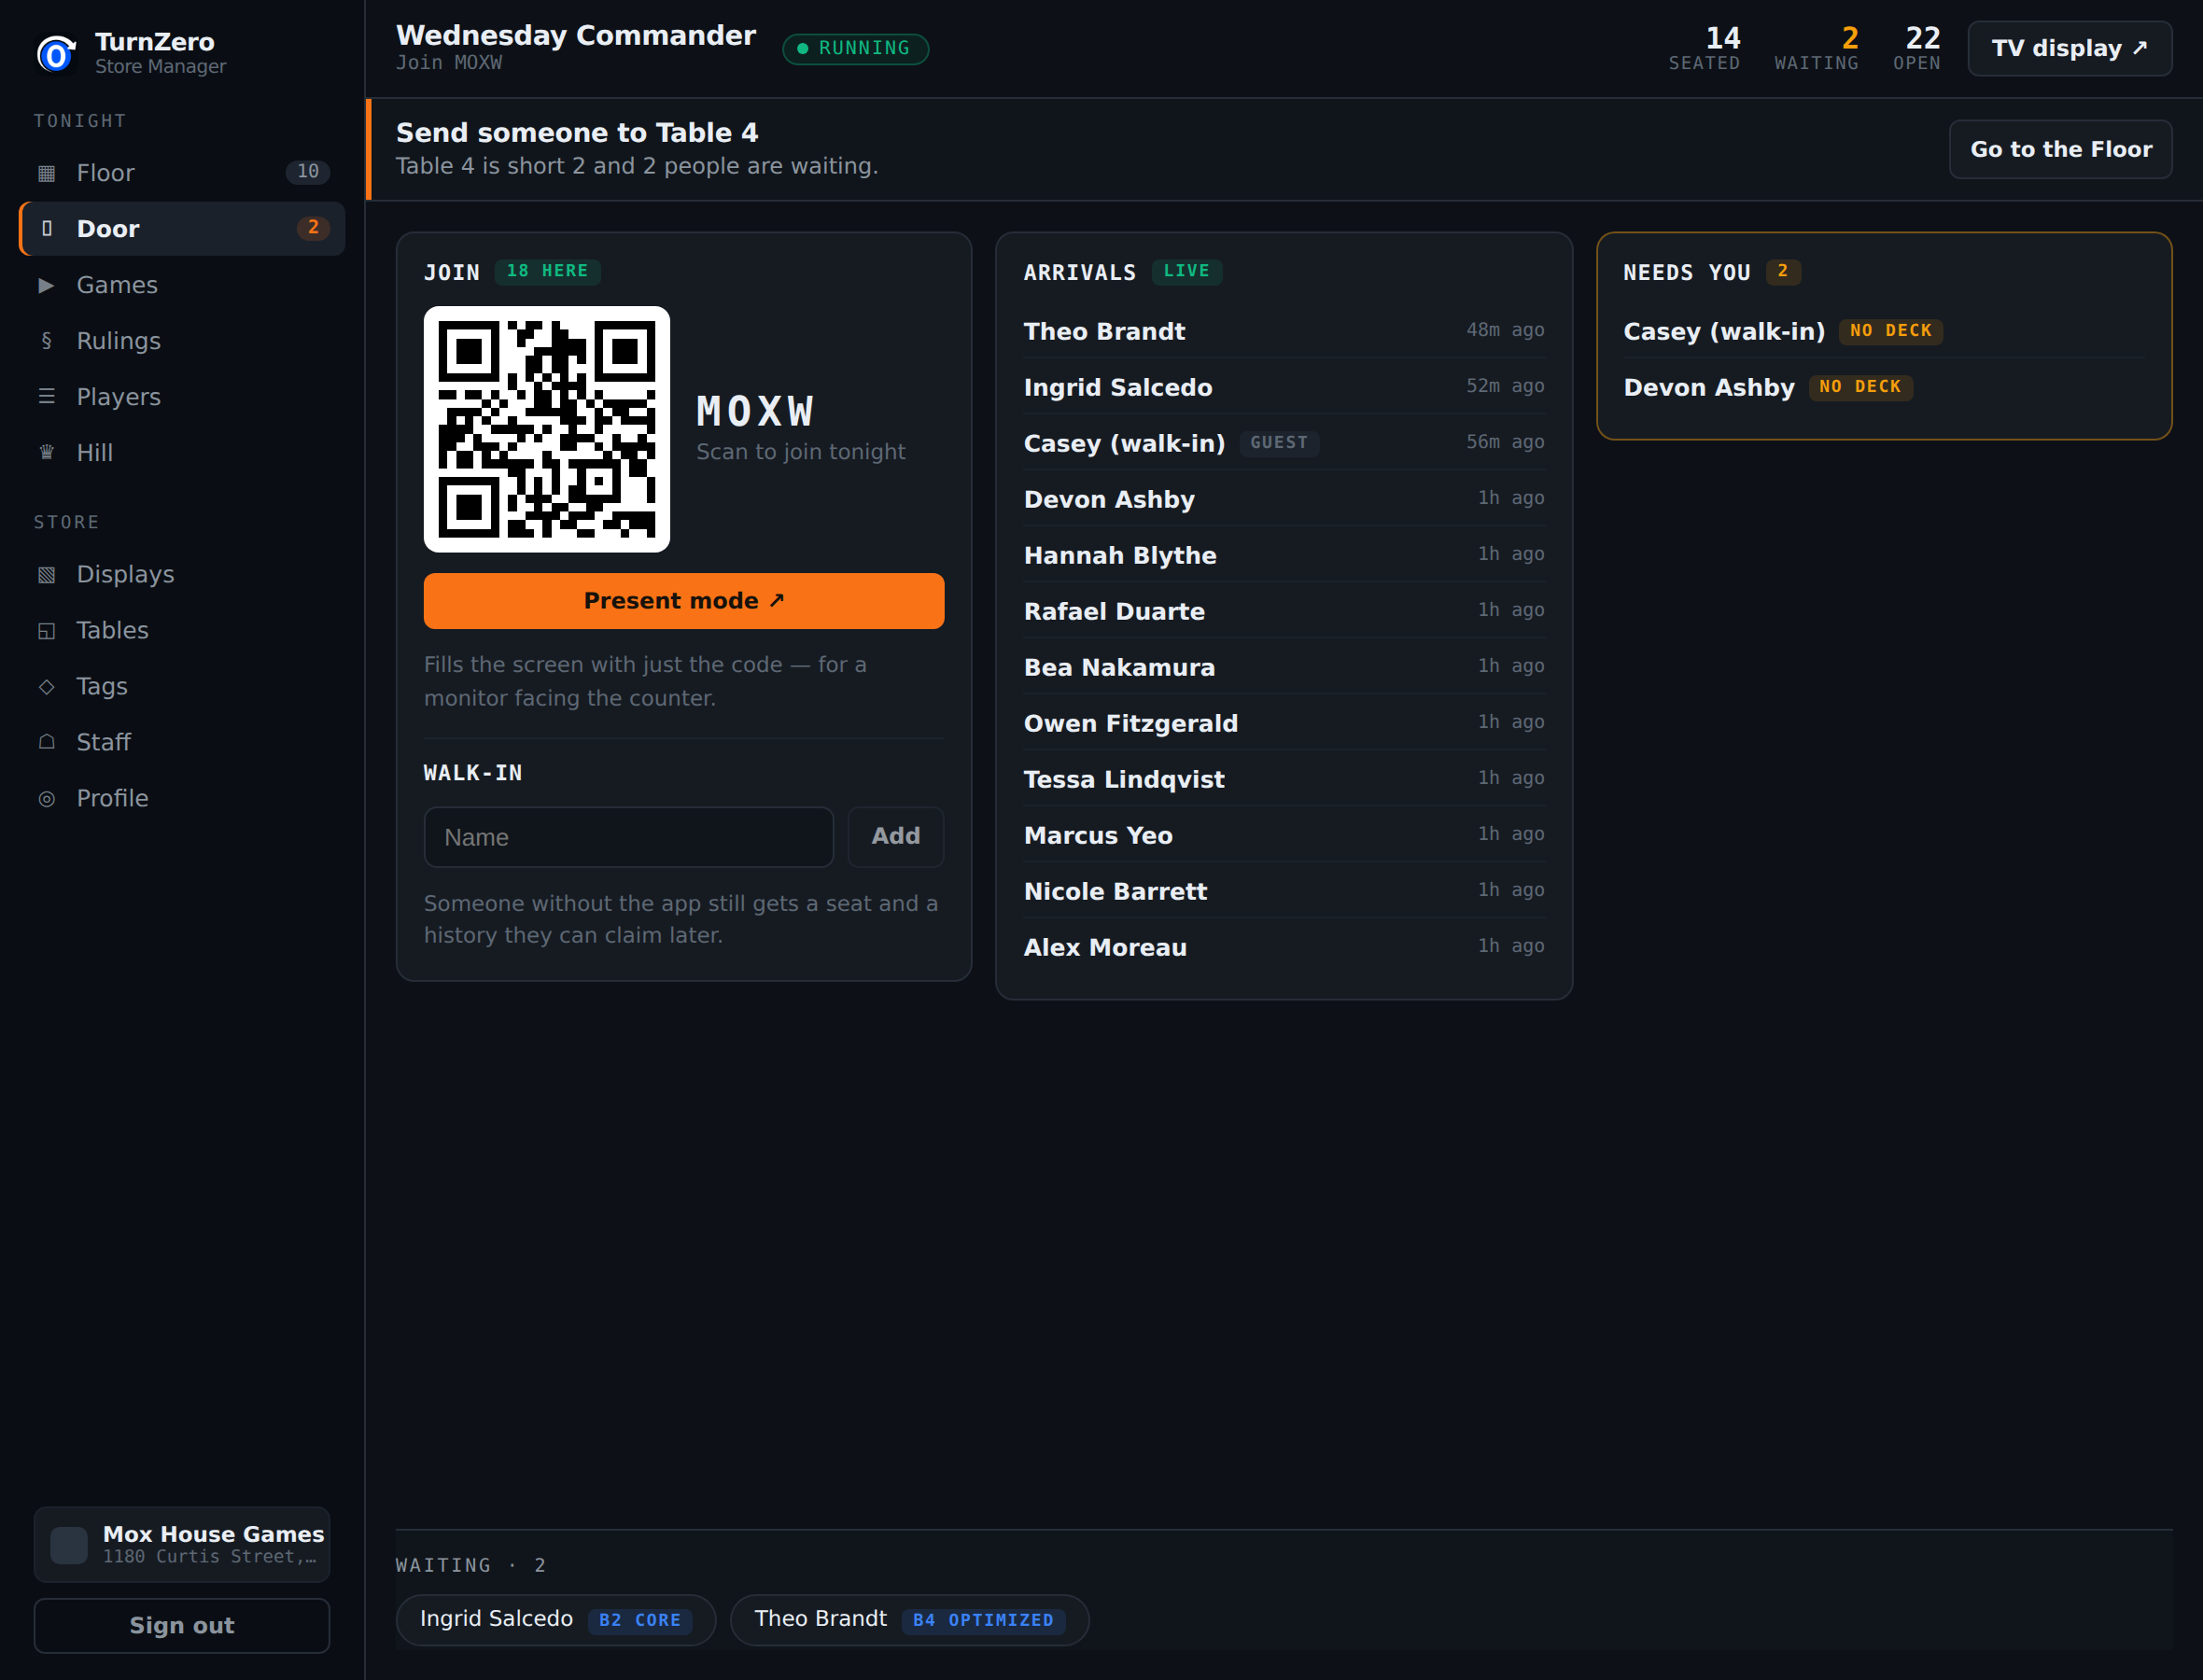Image resolution: width=2203 pixels, height=1680 pixels.
Task: Click the GUEST tag beside Casey
Action: tap(1278, 443)
